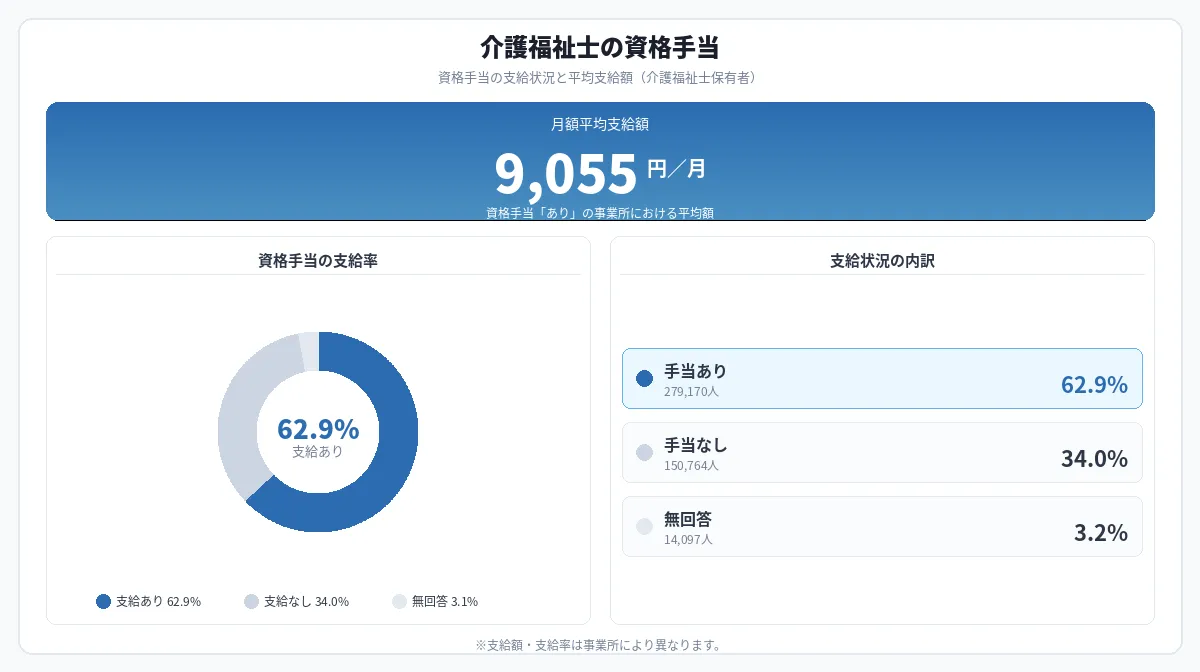Click the blue dot beside 手当あり
The width and height of the screenshot is (1200, 672).
[644, 378]
